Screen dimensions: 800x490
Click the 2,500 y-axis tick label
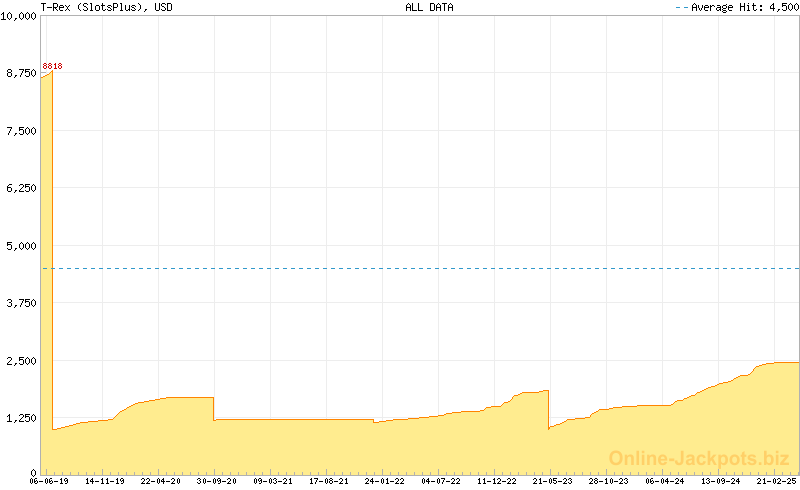click(x=20, y=361)
